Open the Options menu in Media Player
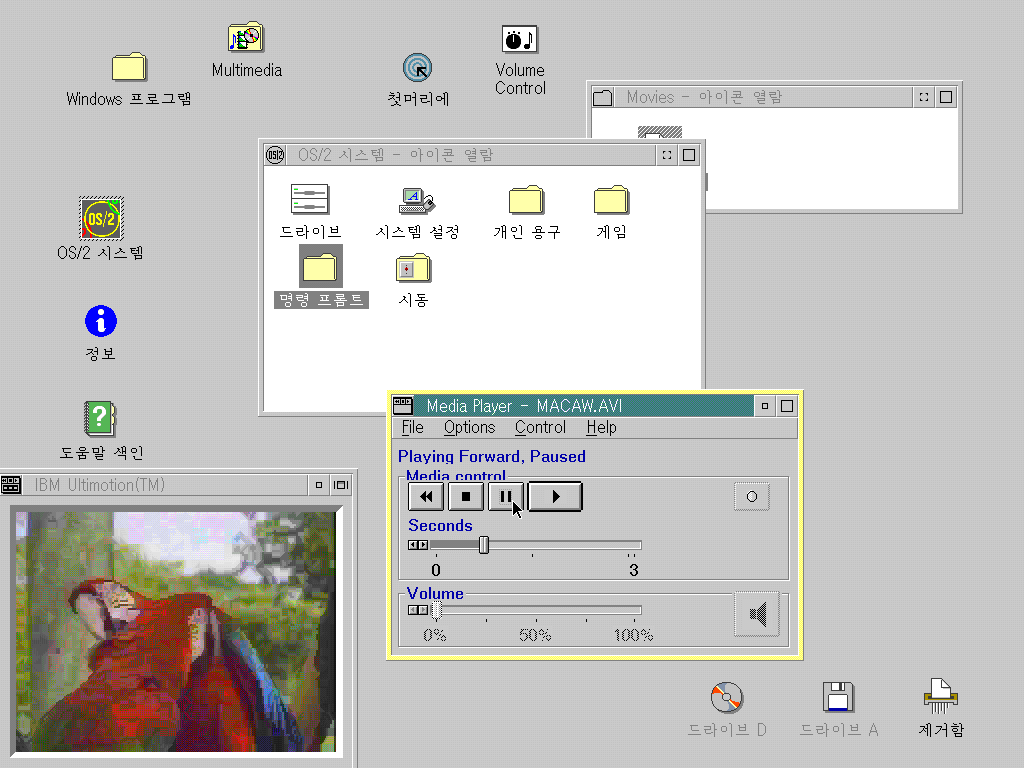 [x=470, y=427]
